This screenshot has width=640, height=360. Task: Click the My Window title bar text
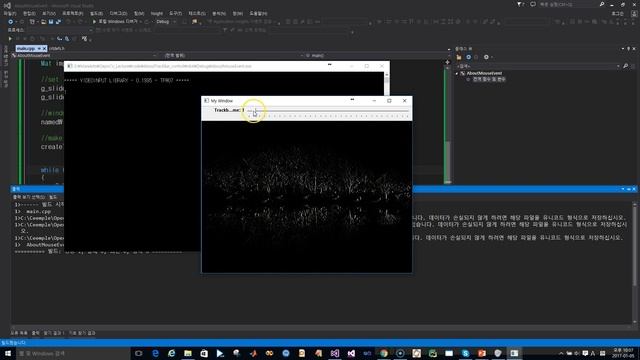(x=222, y=101)
